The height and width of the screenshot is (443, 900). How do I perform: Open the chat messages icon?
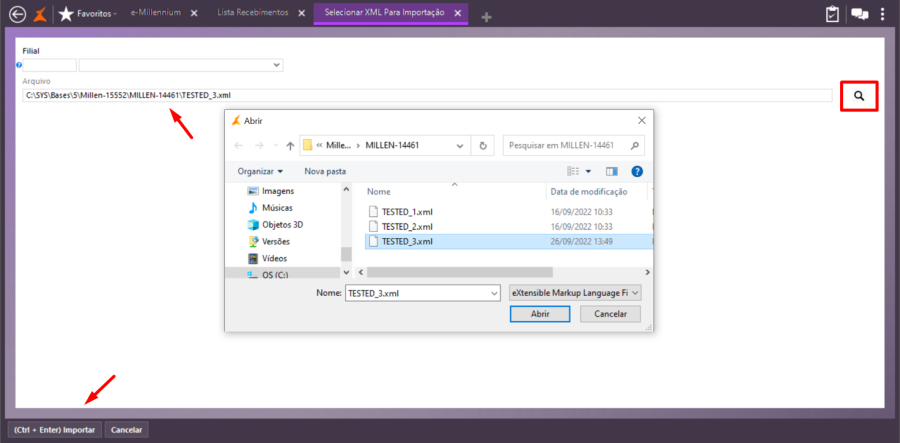[x=859, y=14]
